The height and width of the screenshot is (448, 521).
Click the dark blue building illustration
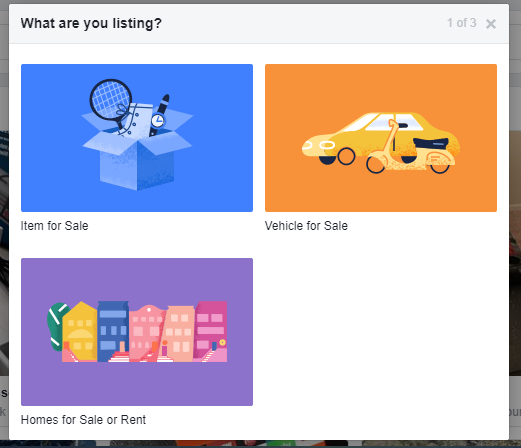tap(113, 330)
